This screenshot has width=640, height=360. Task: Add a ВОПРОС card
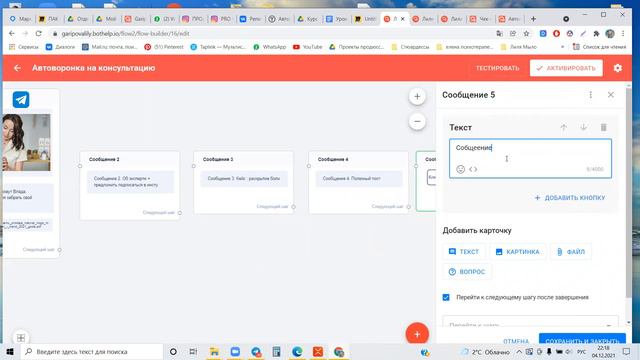(x=467, y=271)
